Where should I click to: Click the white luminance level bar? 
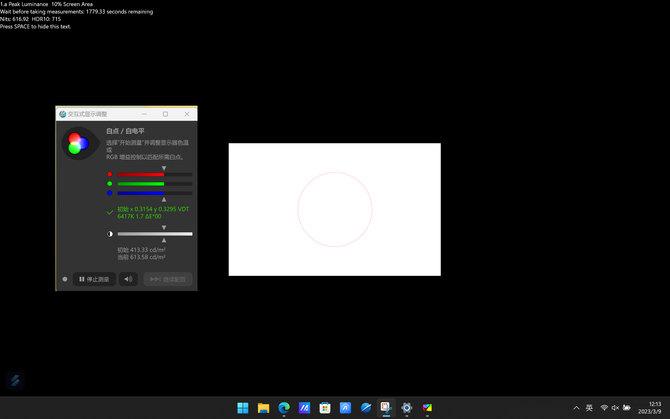point(155,234)
